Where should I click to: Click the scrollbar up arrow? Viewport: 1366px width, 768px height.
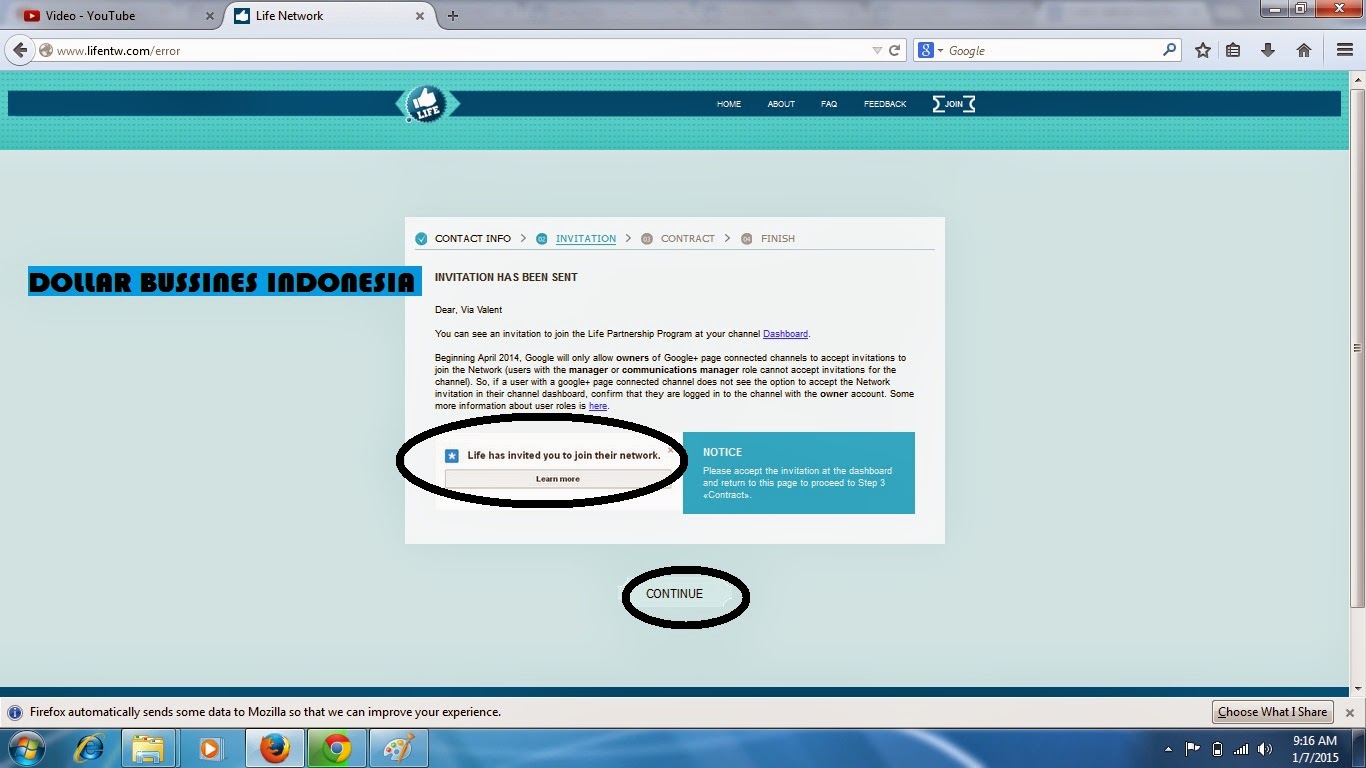click(1357, 78)
